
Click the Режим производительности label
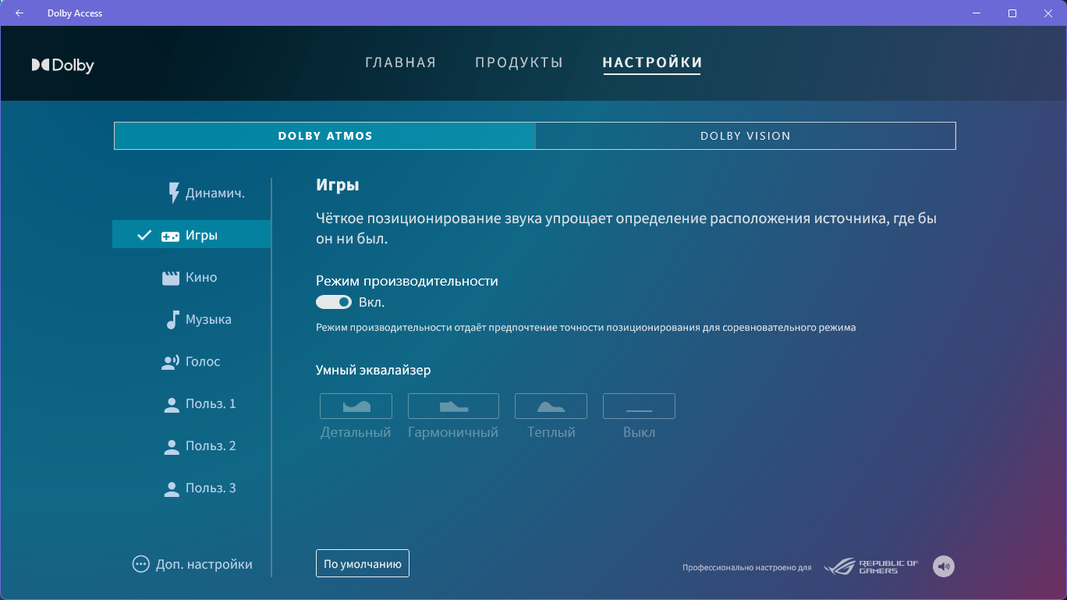pos(407,281)
